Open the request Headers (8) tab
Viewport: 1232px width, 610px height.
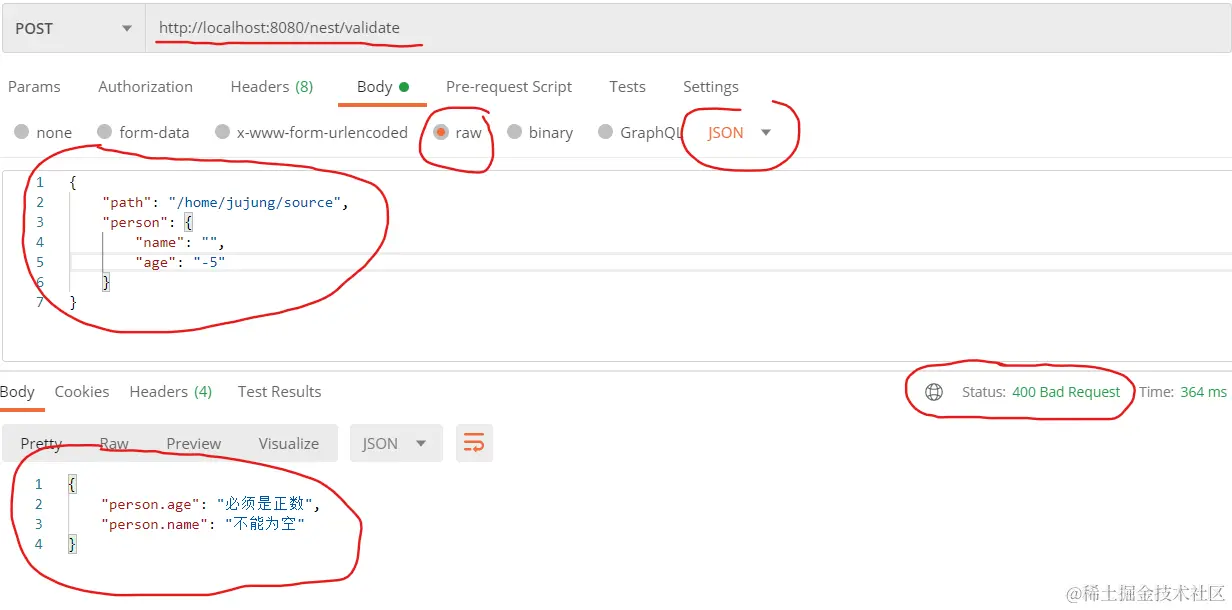[x=271, y=87]
